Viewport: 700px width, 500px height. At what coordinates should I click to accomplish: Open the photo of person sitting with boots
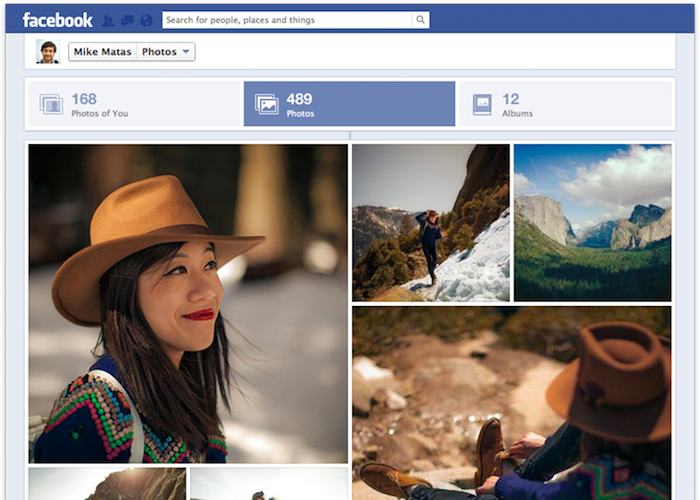point(511,402)
